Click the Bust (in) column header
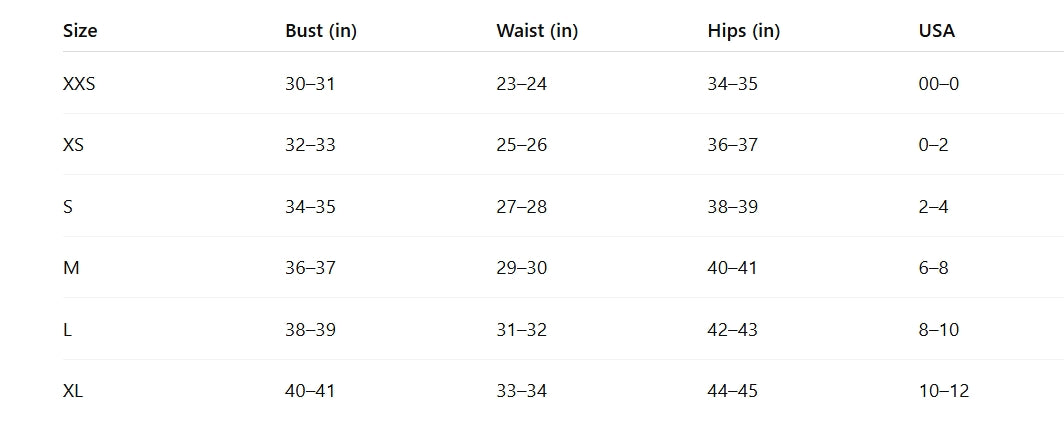The width and height of the screenshot is (1064, 433). [321, 31]
